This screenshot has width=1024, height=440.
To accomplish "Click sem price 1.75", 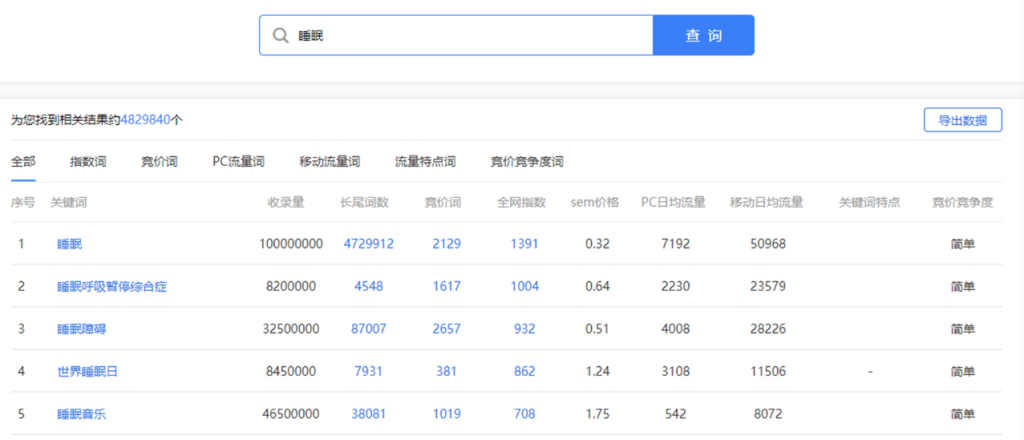I will 598,414.
